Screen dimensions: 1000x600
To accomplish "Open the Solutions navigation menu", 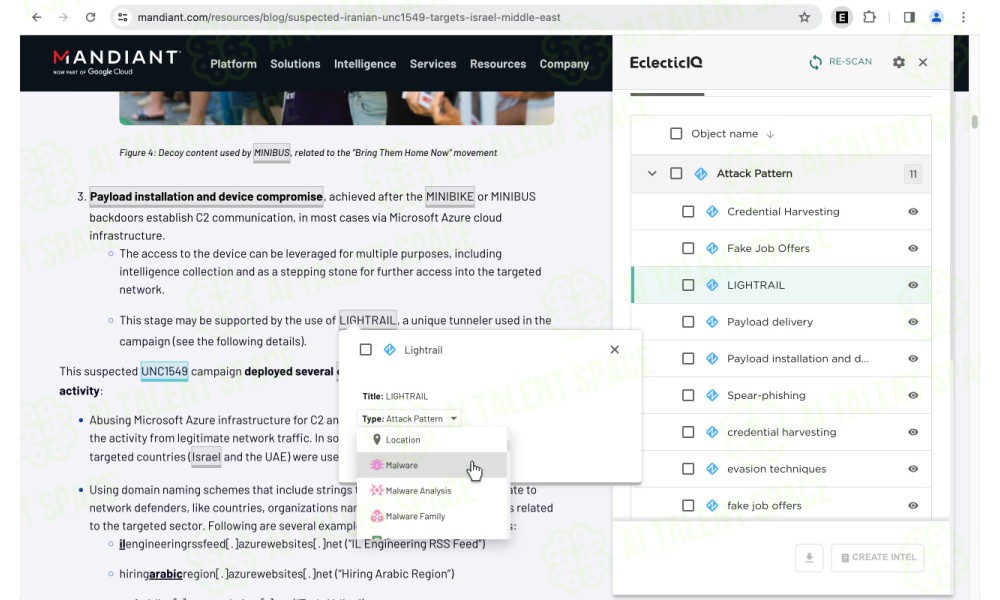I will pyautogui.click(x=295, y=64).
